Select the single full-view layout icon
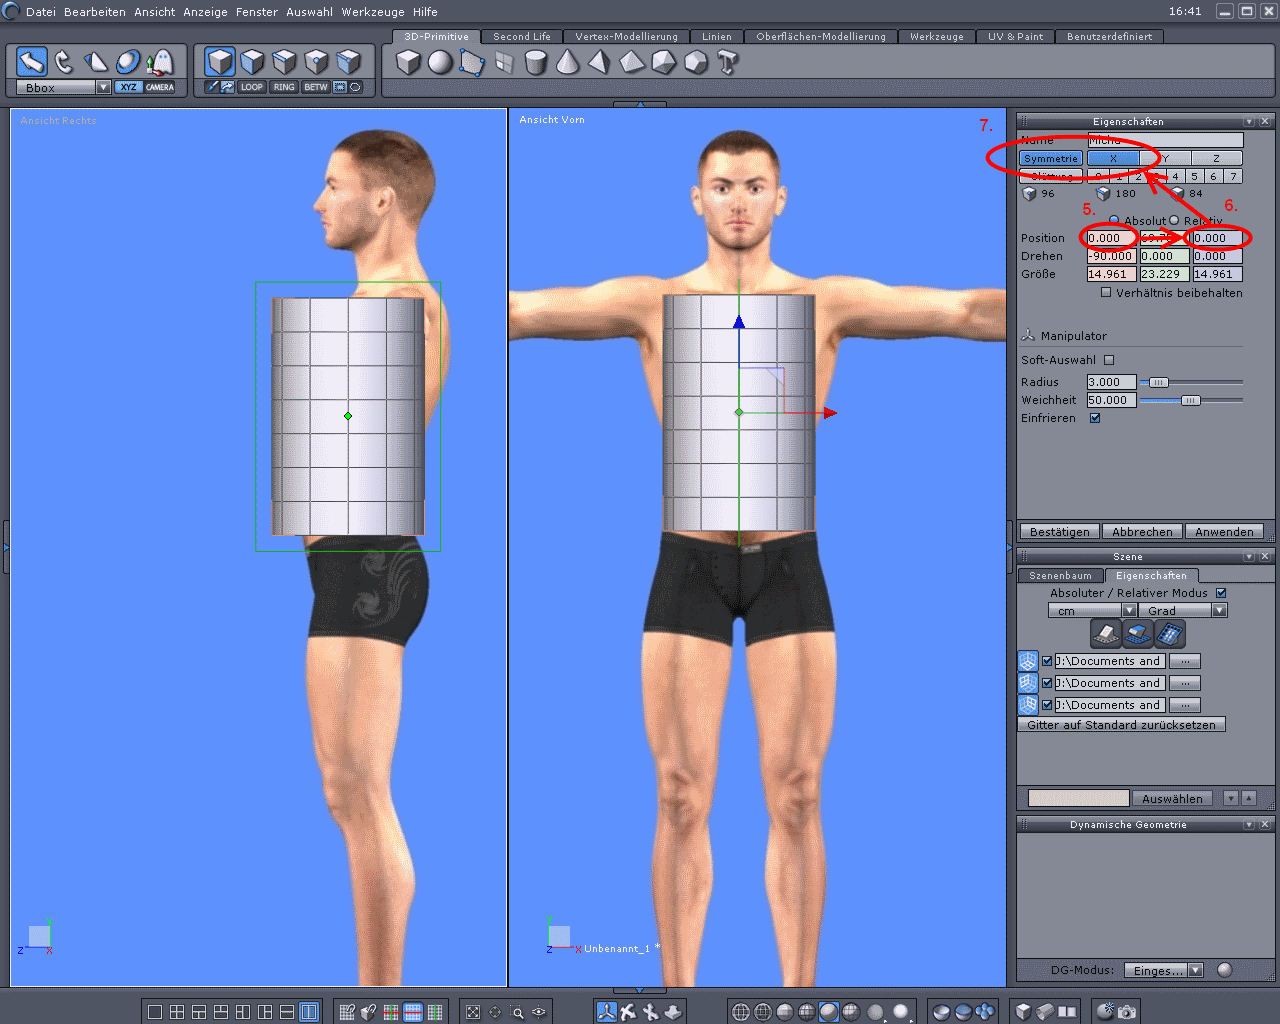1280x1024 pixels. [155, 1012]
